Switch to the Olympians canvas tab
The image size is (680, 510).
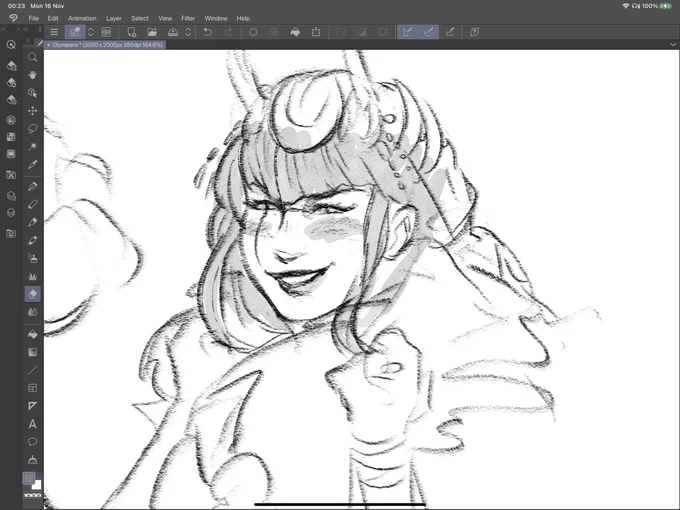point(105,45)
